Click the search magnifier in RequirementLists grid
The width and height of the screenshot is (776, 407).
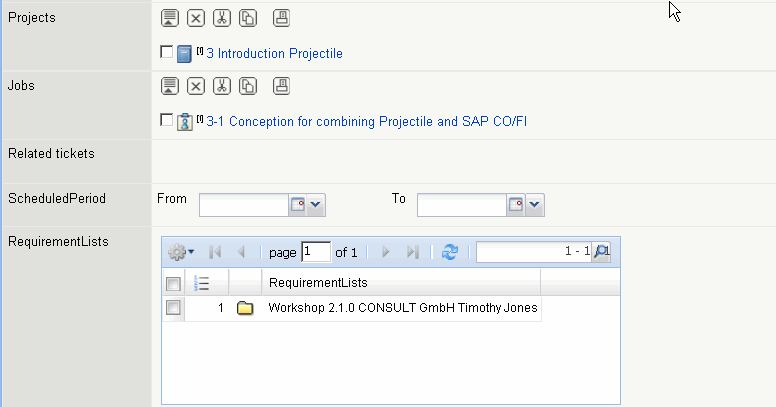(x=601, y=253)
